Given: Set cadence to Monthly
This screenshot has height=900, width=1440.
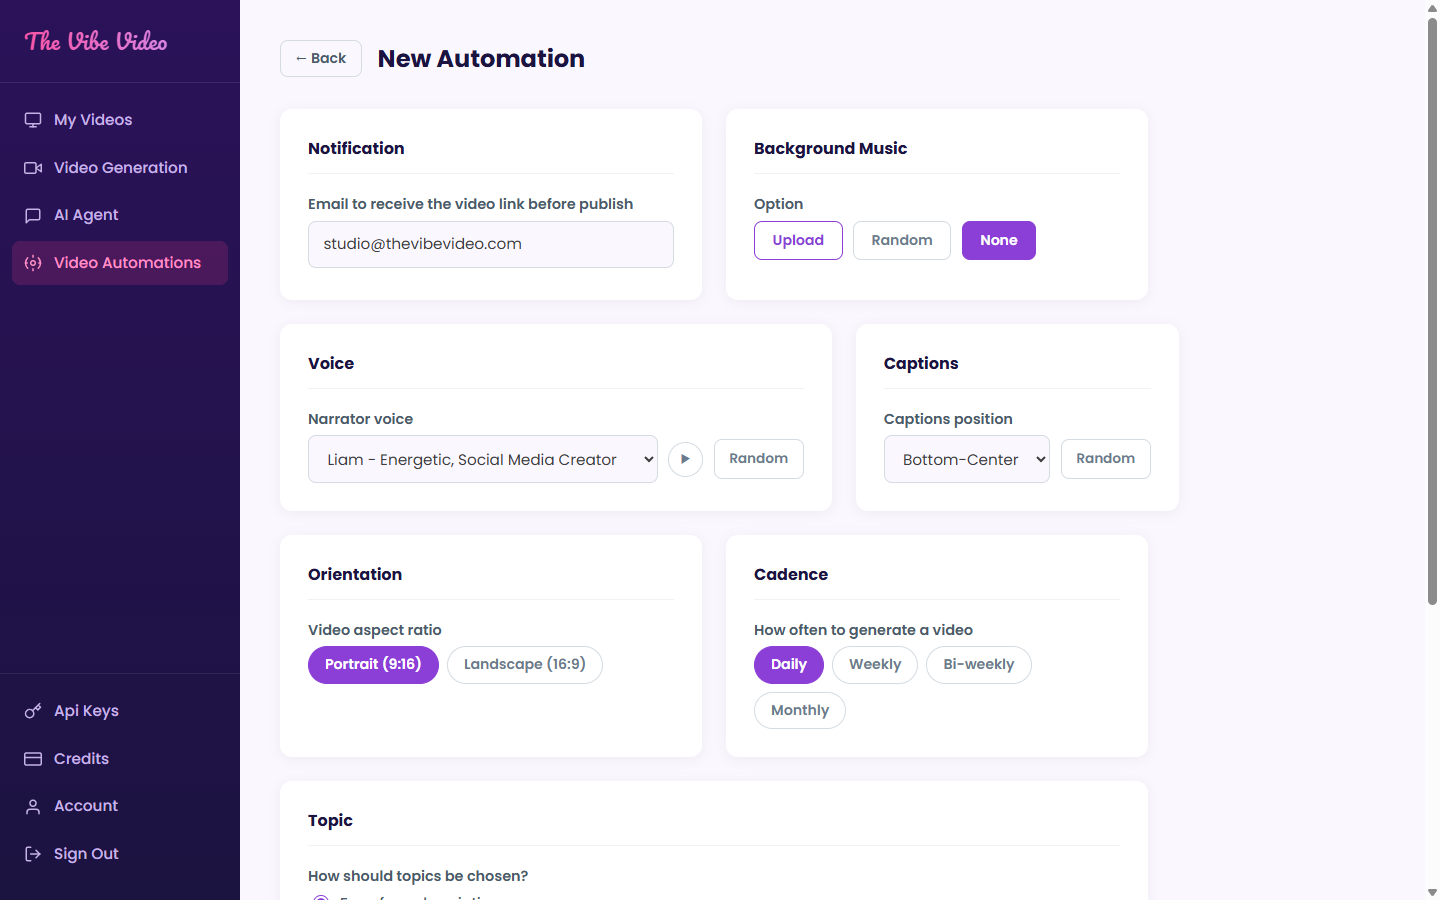Looking at the screenshot, I should pyautogui.click(x=800, y=711).
